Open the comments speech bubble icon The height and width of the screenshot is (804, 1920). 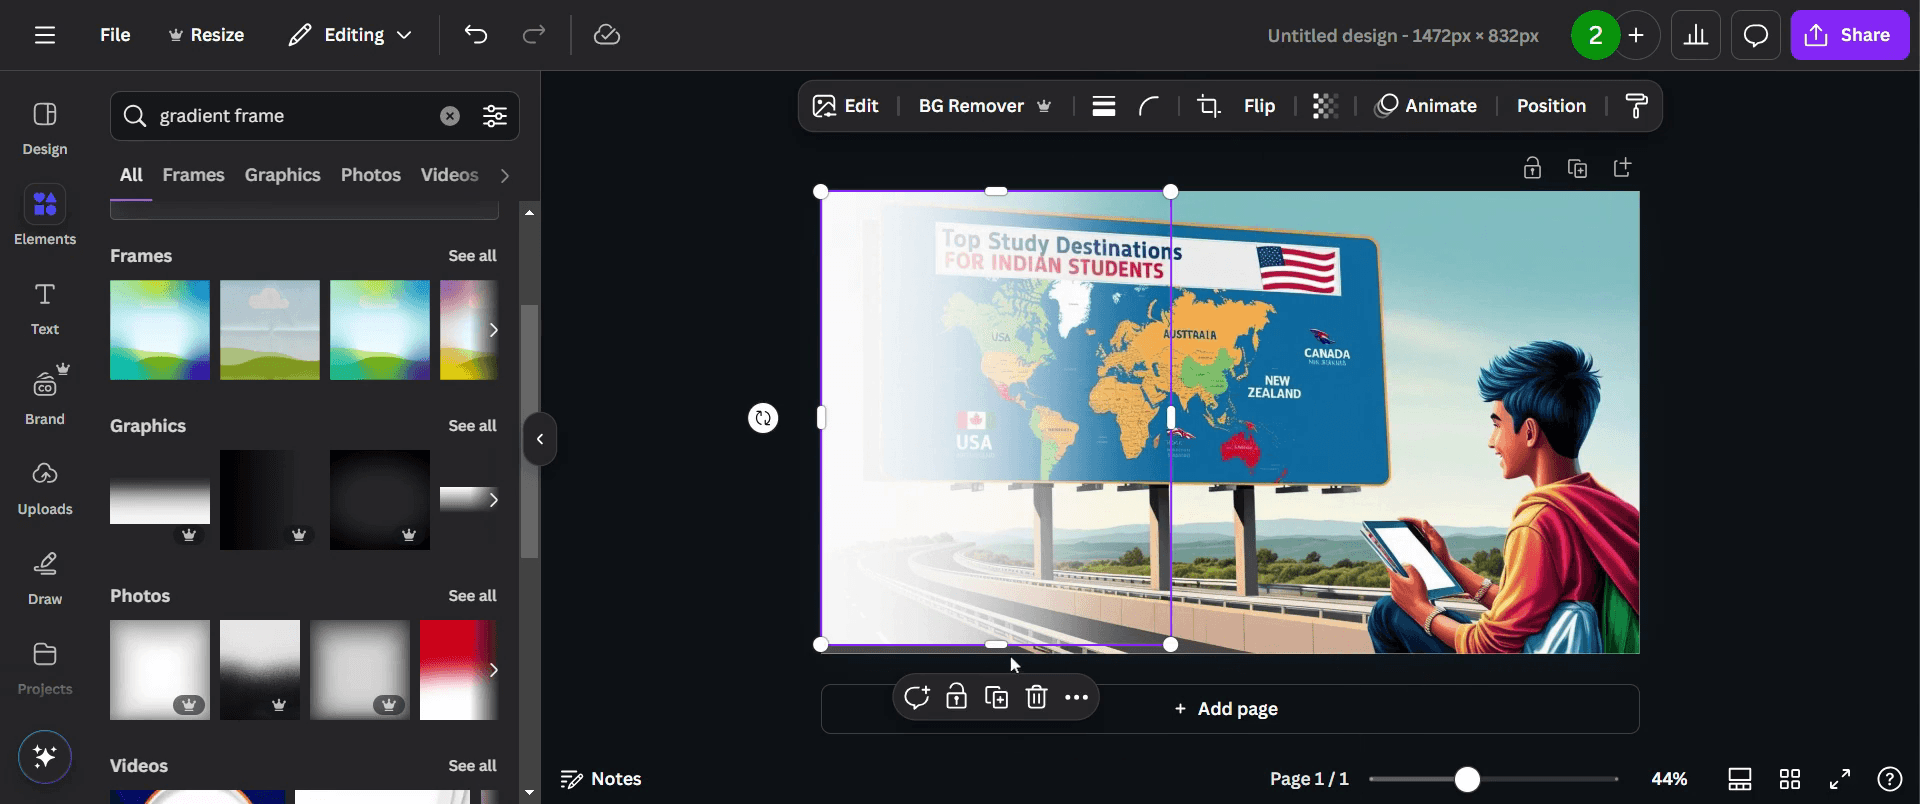point(1756,36)
